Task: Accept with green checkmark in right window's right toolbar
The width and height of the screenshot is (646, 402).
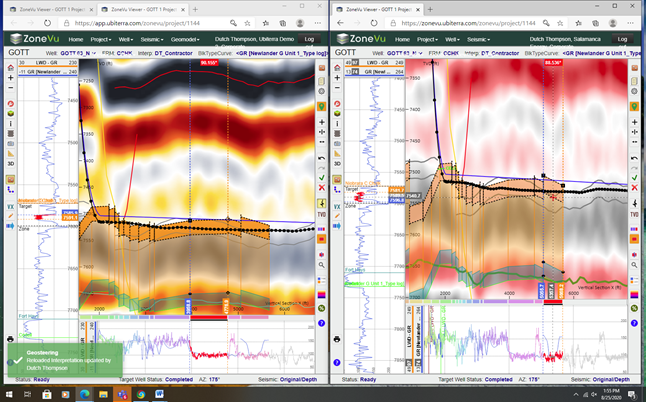Action: tap(634, 178)
